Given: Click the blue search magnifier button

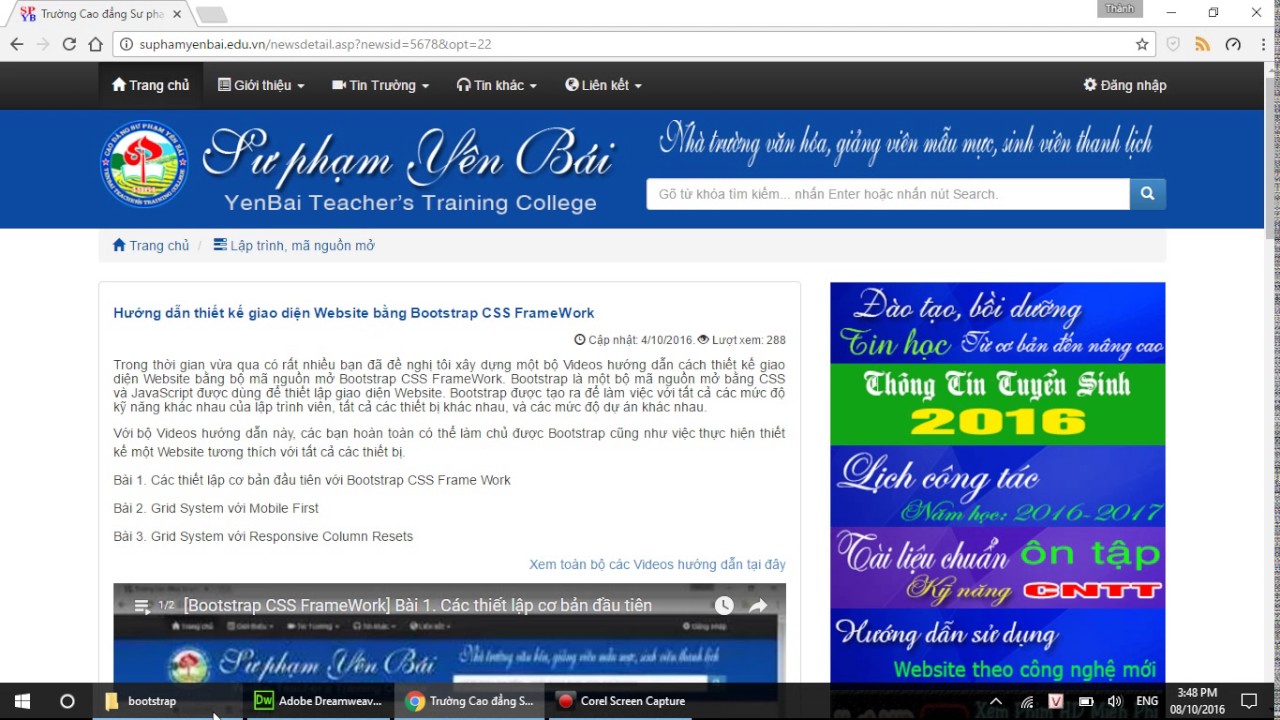Looking at the screenshot, I should click(1147, 194).
